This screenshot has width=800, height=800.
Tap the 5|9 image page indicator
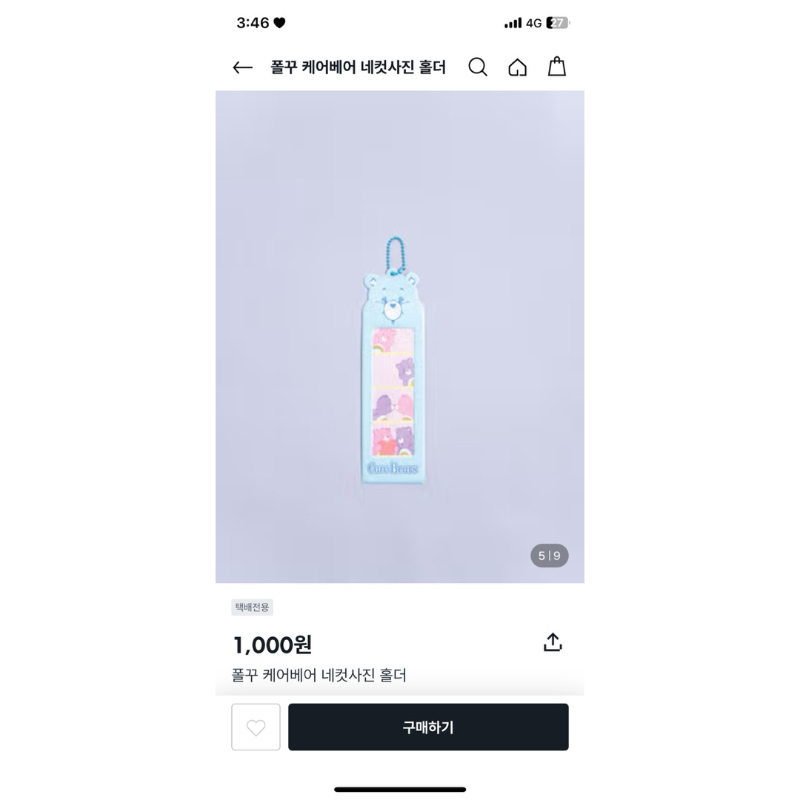click(x=549, y=556)
